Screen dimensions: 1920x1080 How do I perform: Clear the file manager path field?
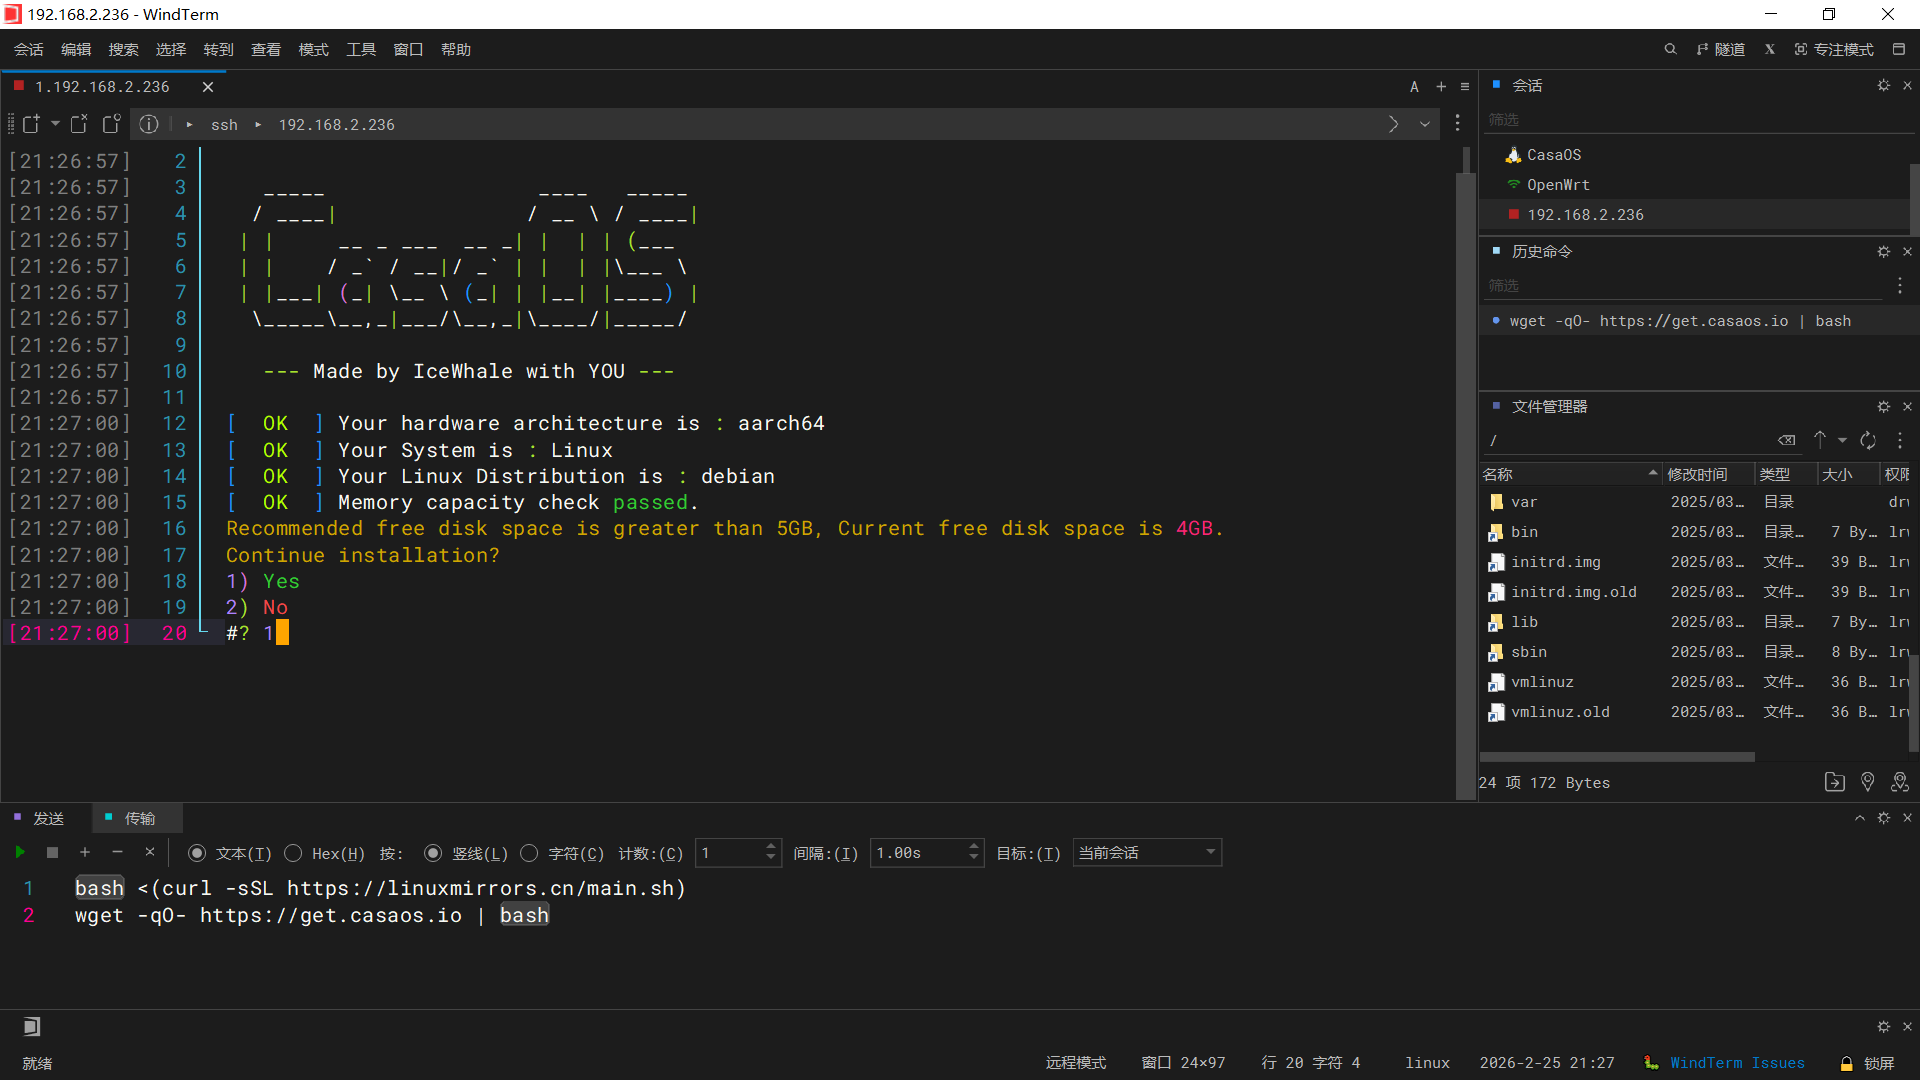pos(1787,440)
